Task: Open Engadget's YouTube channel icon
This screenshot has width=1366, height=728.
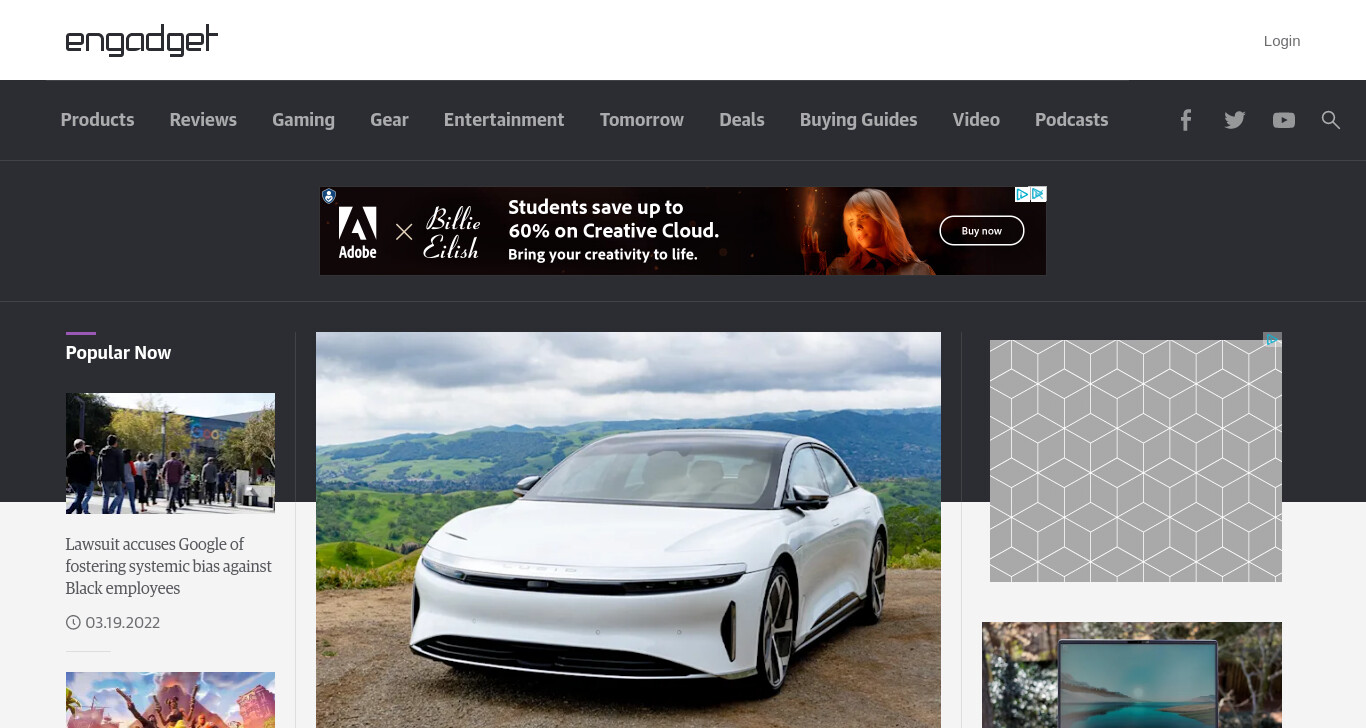Action: click(x=1284, y=120)
